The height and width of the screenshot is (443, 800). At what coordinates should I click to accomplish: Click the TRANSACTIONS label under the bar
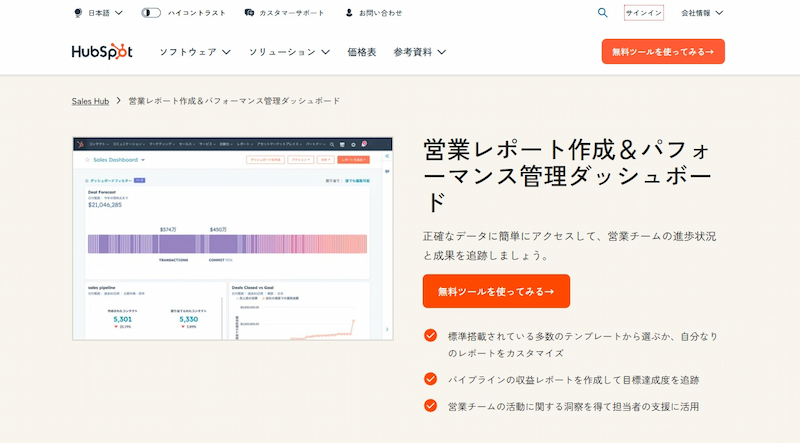173,260
